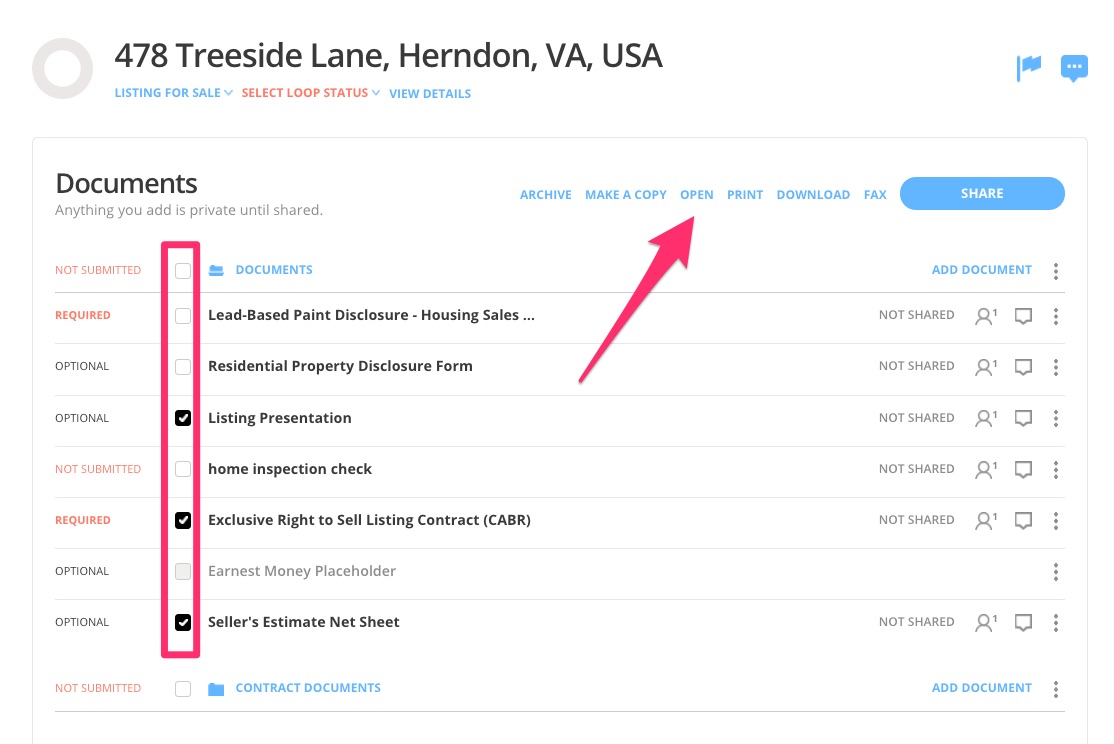1114x744 pixels.
Task: Collapse the Documents folder section
Action: pyautogui.click(x=216, y=270)
